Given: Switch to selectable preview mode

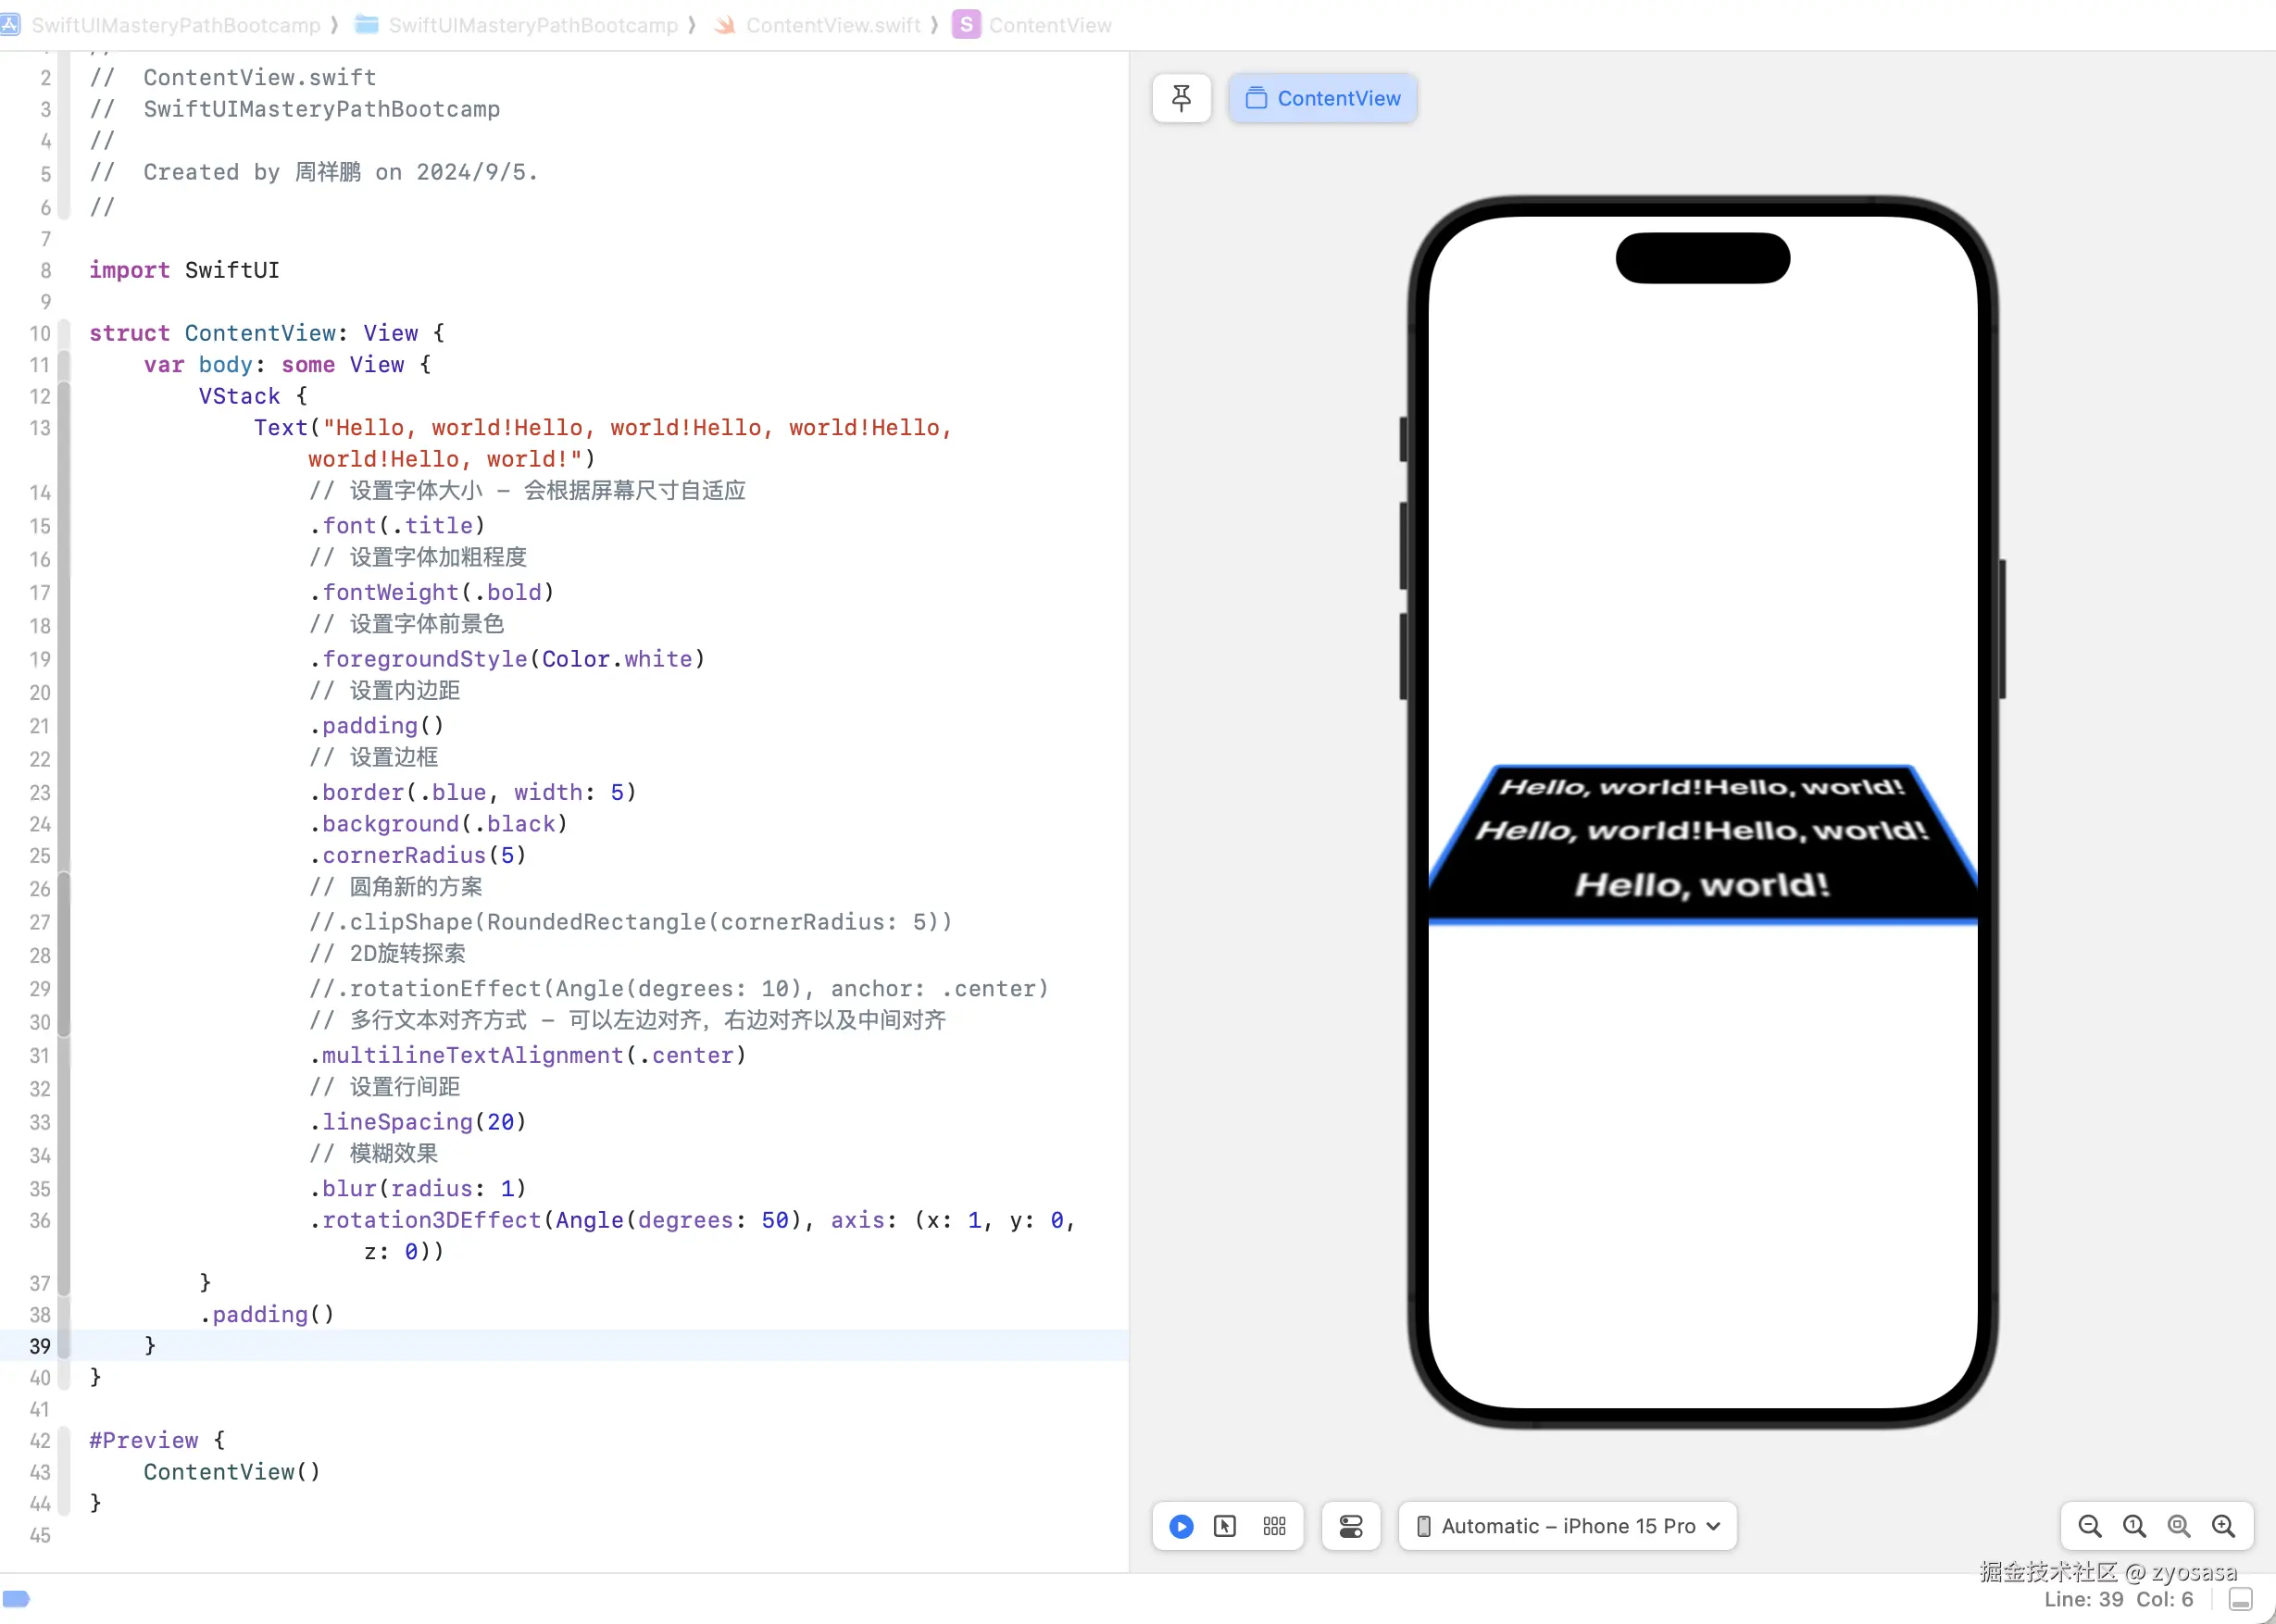Looking at the screenshot, I should (x=1225, y=1526).
